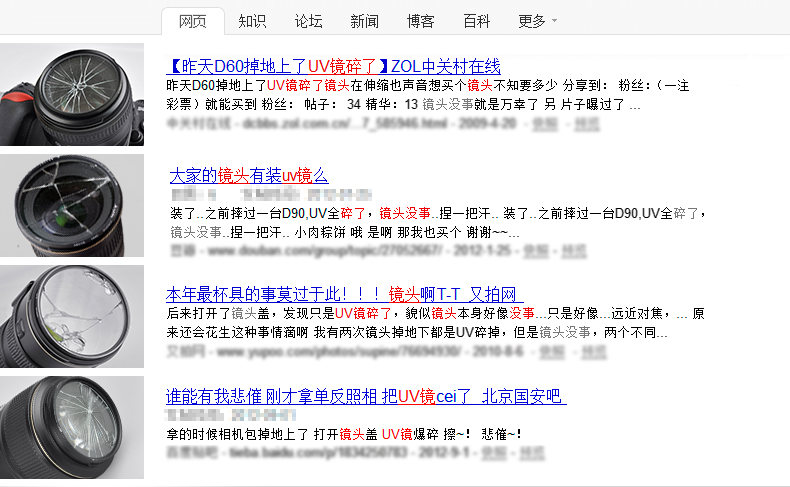
Task: View second thumbnail of cracked lens filter
Action: [72, 205]
